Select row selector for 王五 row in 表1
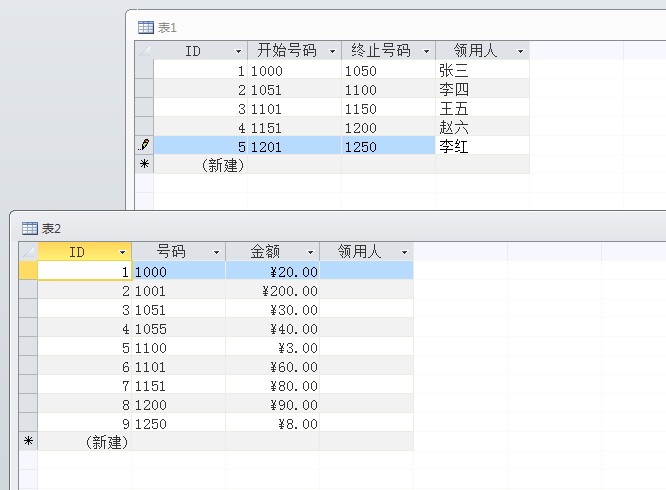 144,107
